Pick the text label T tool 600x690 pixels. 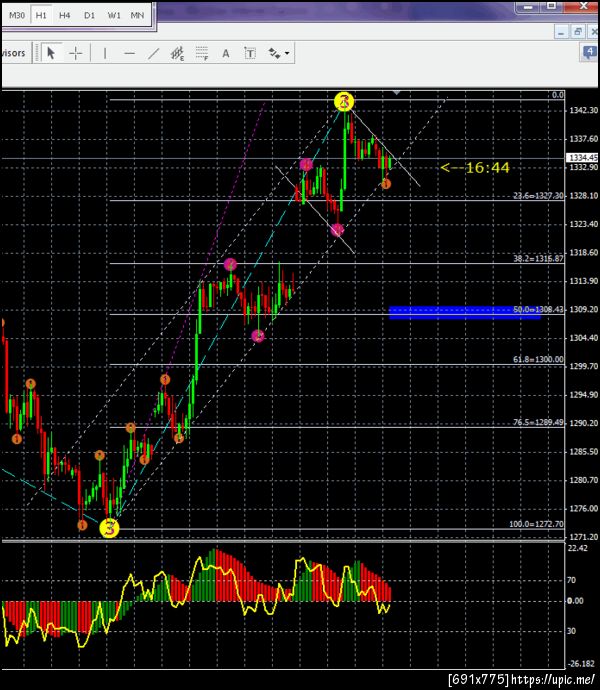click(x=250, y=54)
